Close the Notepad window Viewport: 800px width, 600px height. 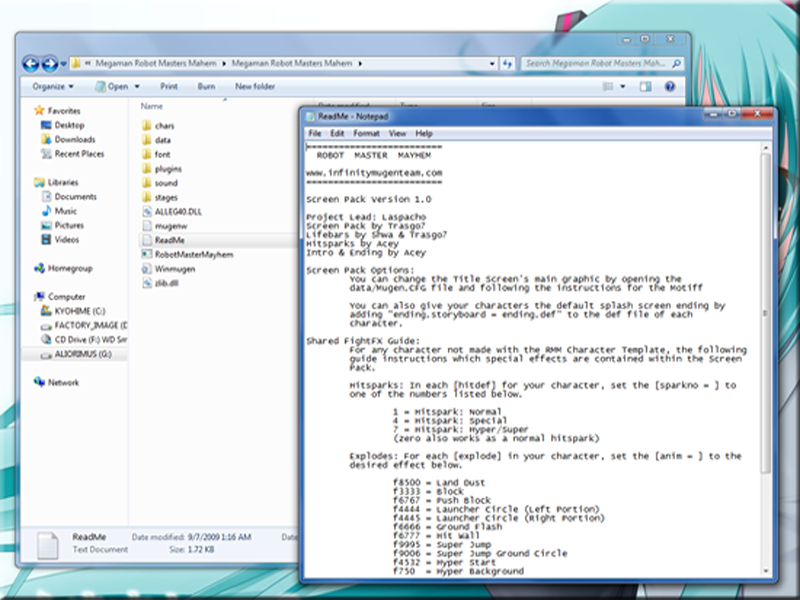758,114
